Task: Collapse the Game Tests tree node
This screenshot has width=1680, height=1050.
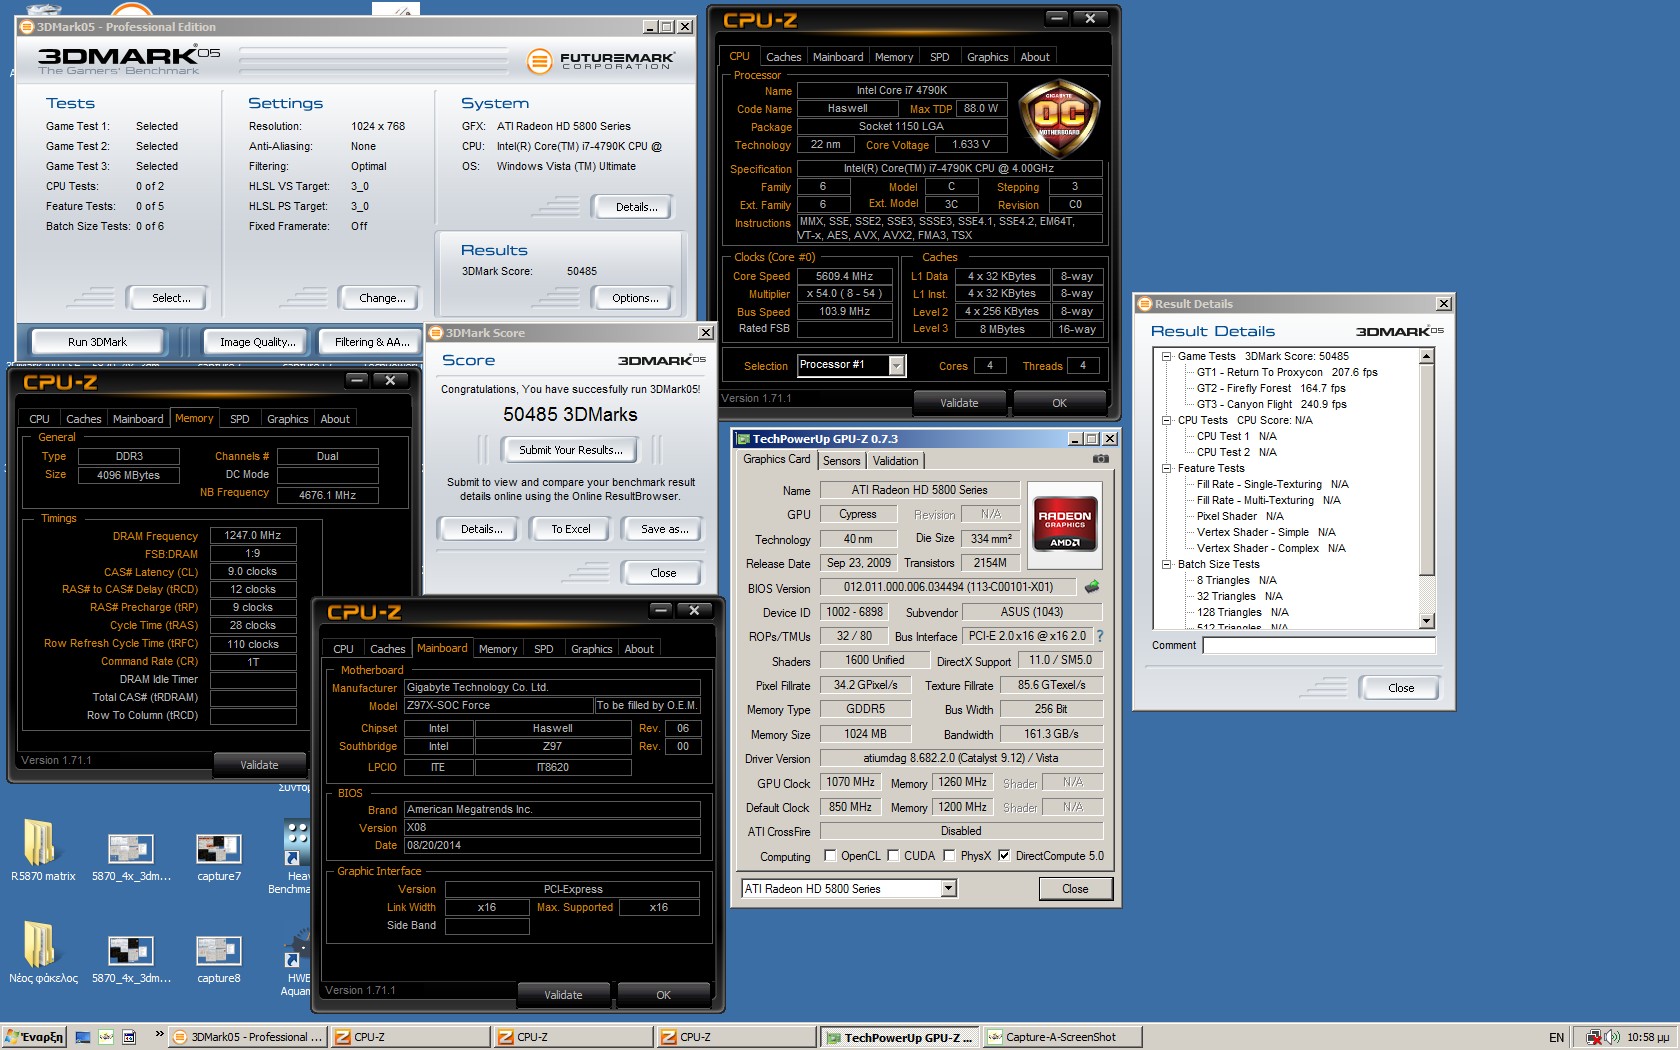Action: pos(1166,356)
